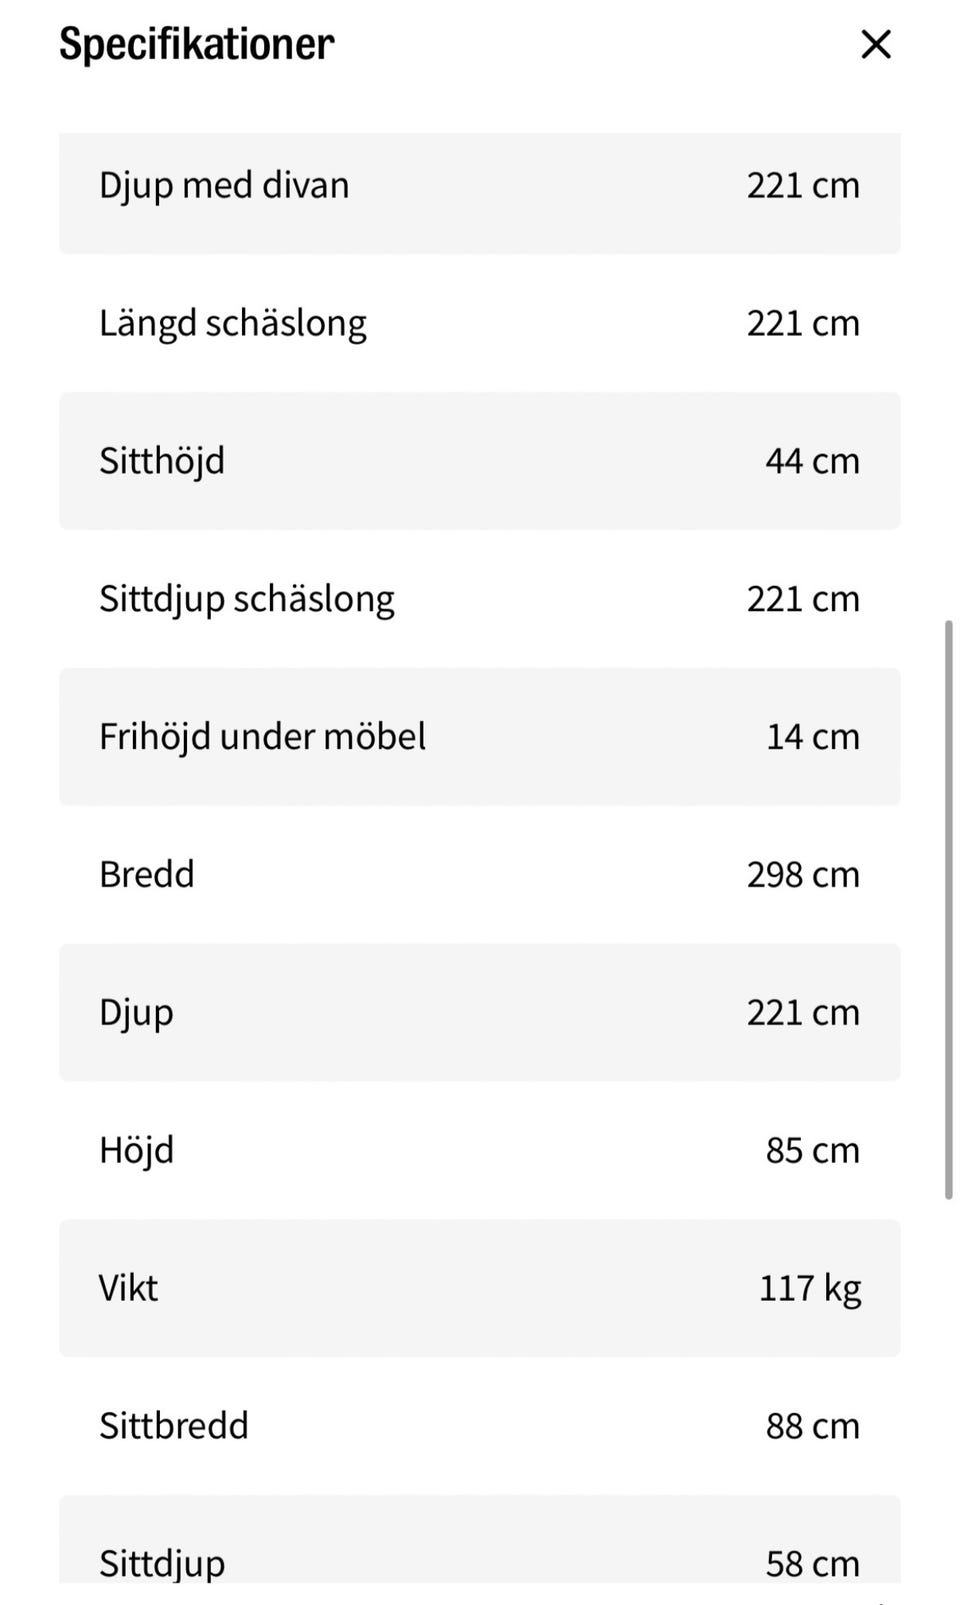
Task: Click the Frihöjd under möbel label
Action: point(262,737)
